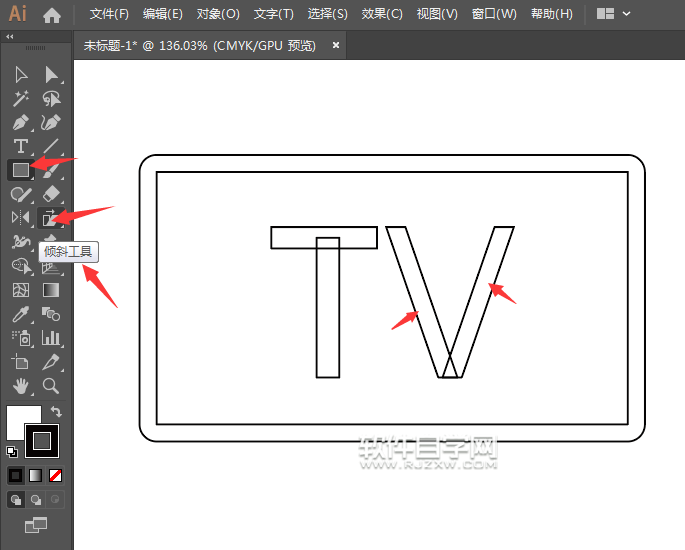Image resolution: width=685 pixels, height=550 pixels.
Task: Select the Zoom tool
Action: (51, 386)
